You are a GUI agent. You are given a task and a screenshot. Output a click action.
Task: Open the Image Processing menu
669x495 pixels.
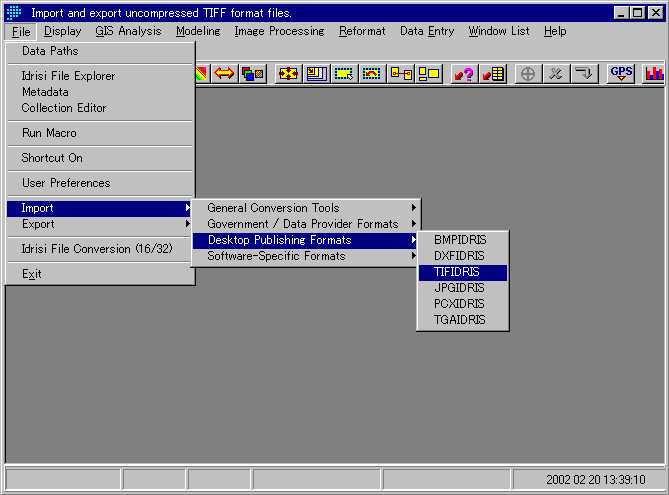click(279, 31)
